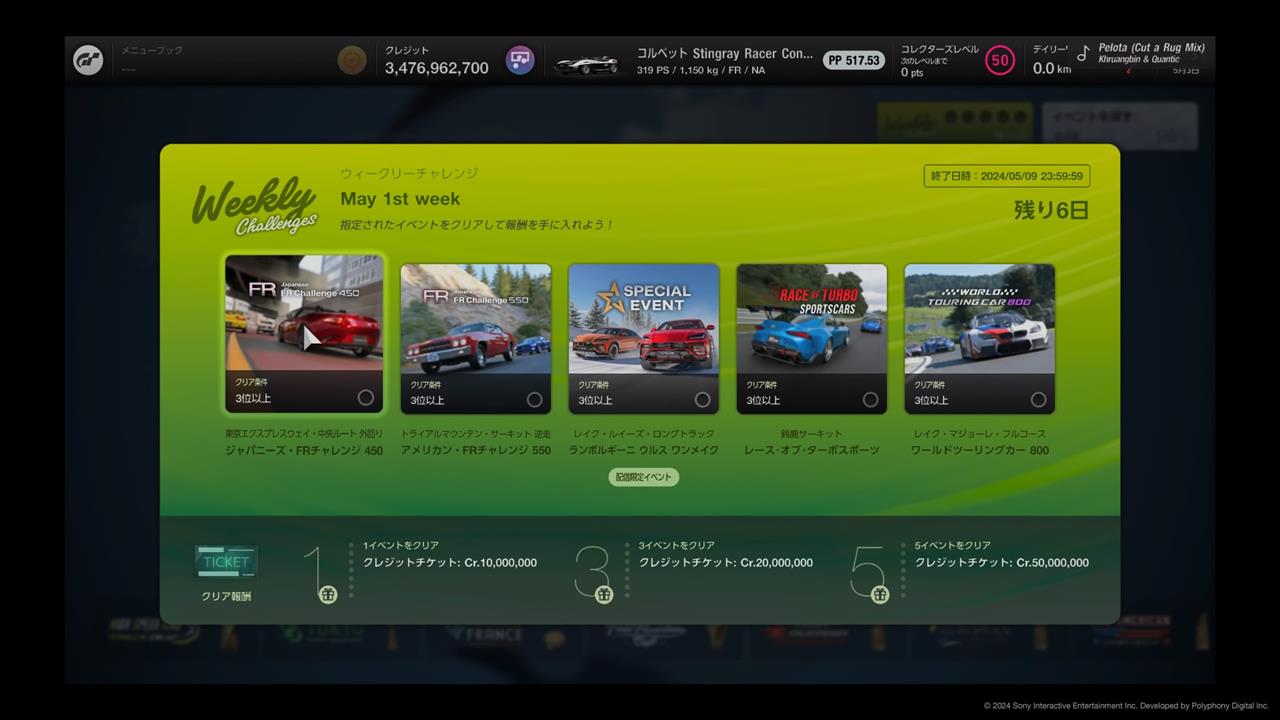Click the コルベット Stingray Racer car name

[x=725, y=54]
